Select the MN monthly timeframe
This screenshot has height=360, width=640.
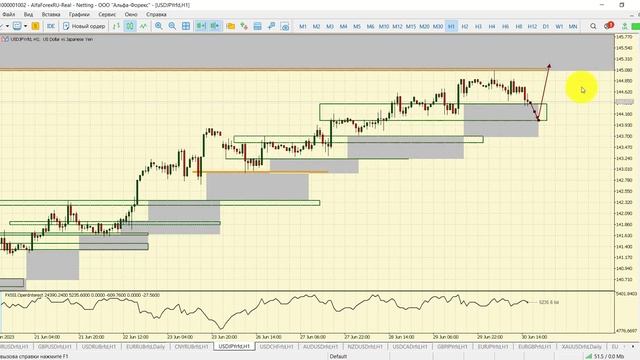click(x=573, y=26)
